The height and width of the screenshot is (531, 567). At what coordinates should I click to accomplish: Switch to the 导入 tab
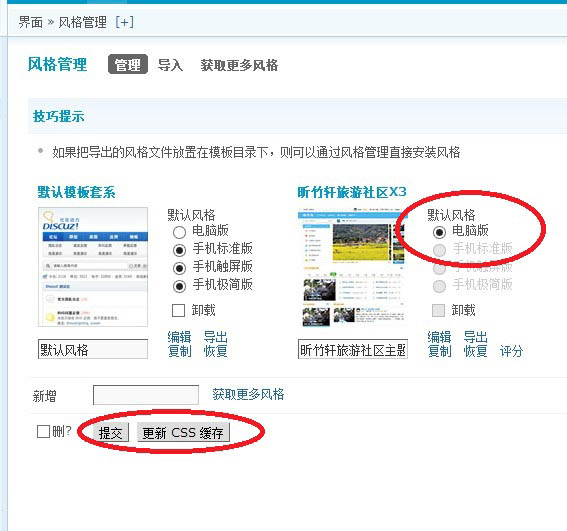click(x=170, y=65)
